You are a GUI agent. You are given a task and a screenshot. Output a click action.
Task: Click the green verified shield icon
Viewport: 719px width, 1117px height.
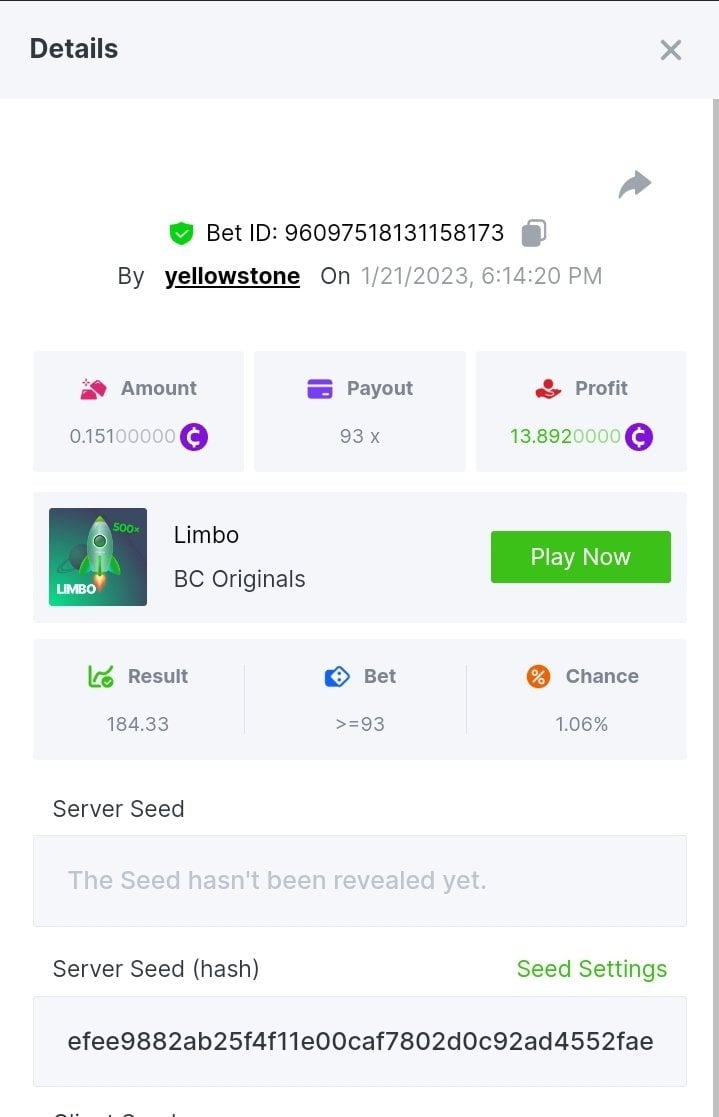click(181, 233)
